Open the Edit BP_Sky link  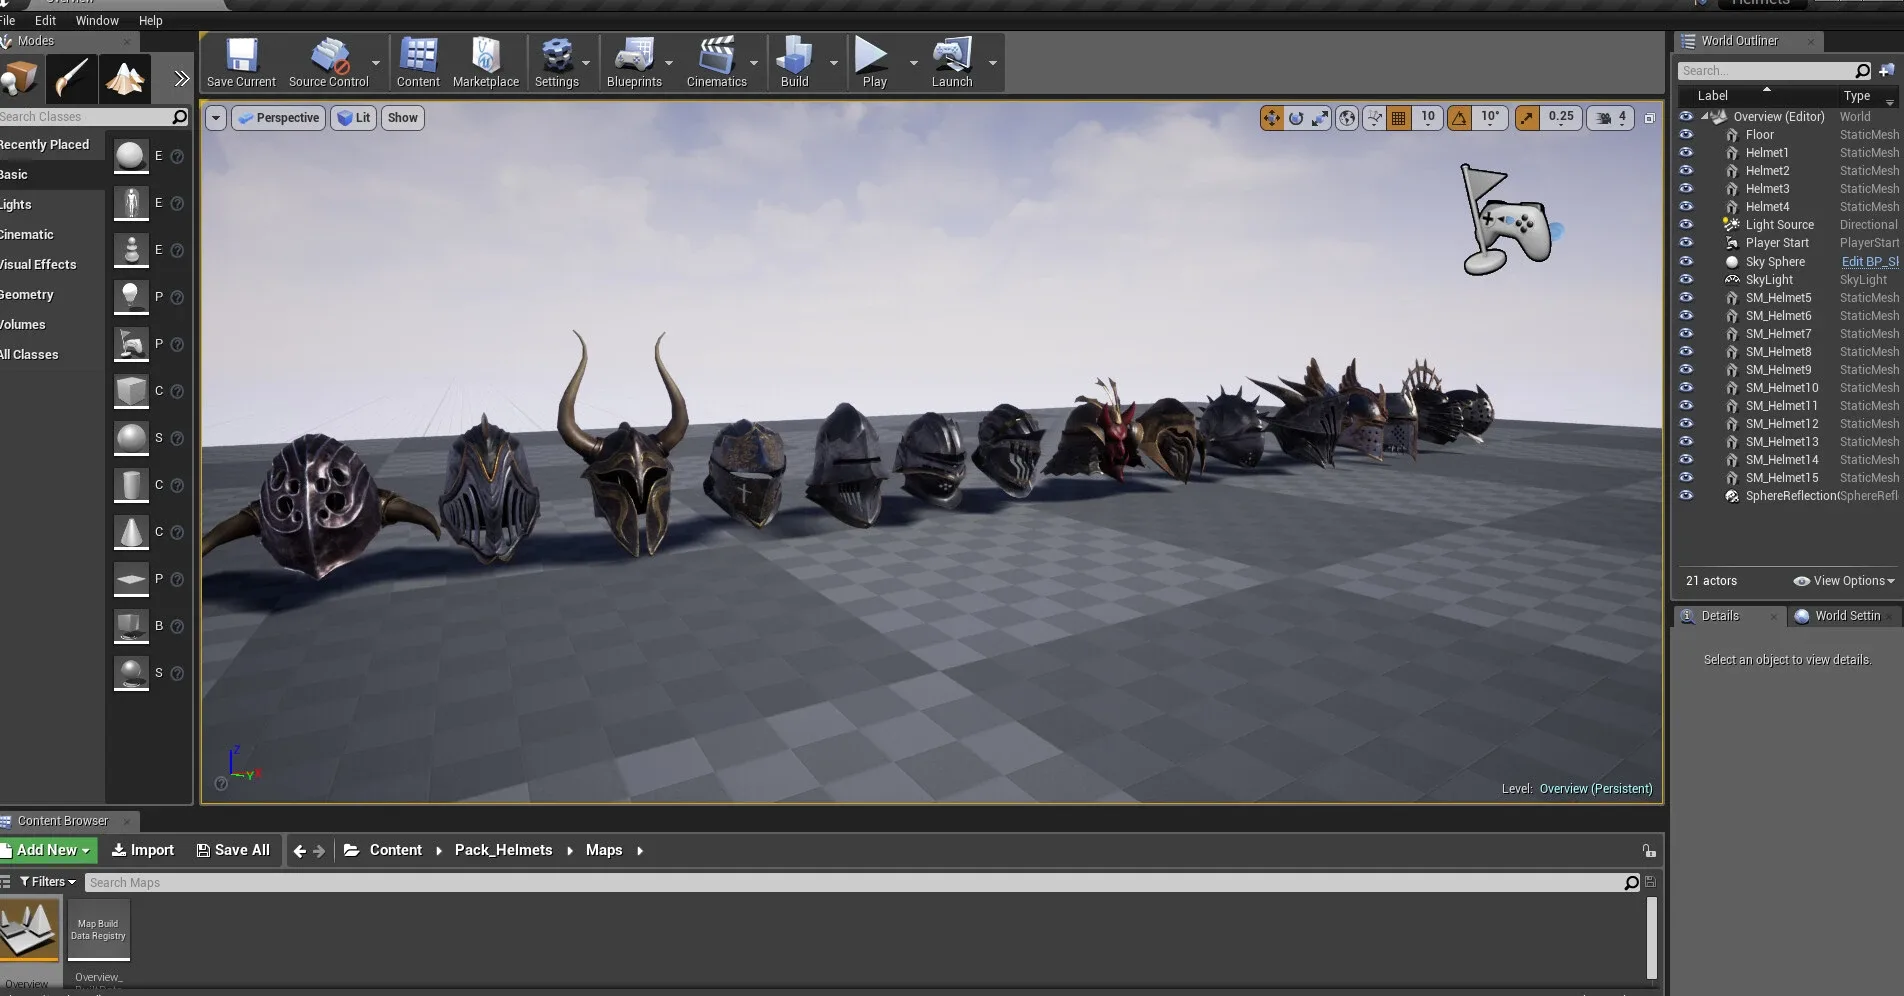point(1870,262)
